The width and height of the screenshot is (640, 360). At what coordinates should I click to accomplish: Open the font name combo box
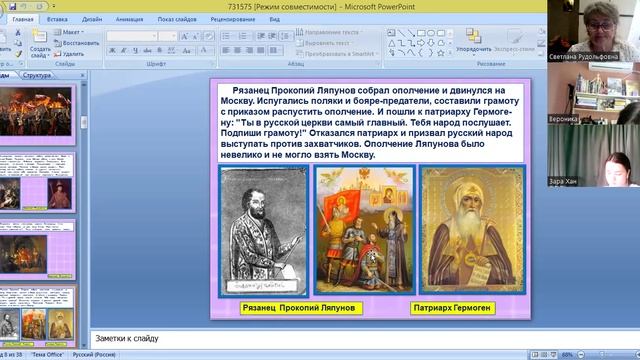point(132,36)
